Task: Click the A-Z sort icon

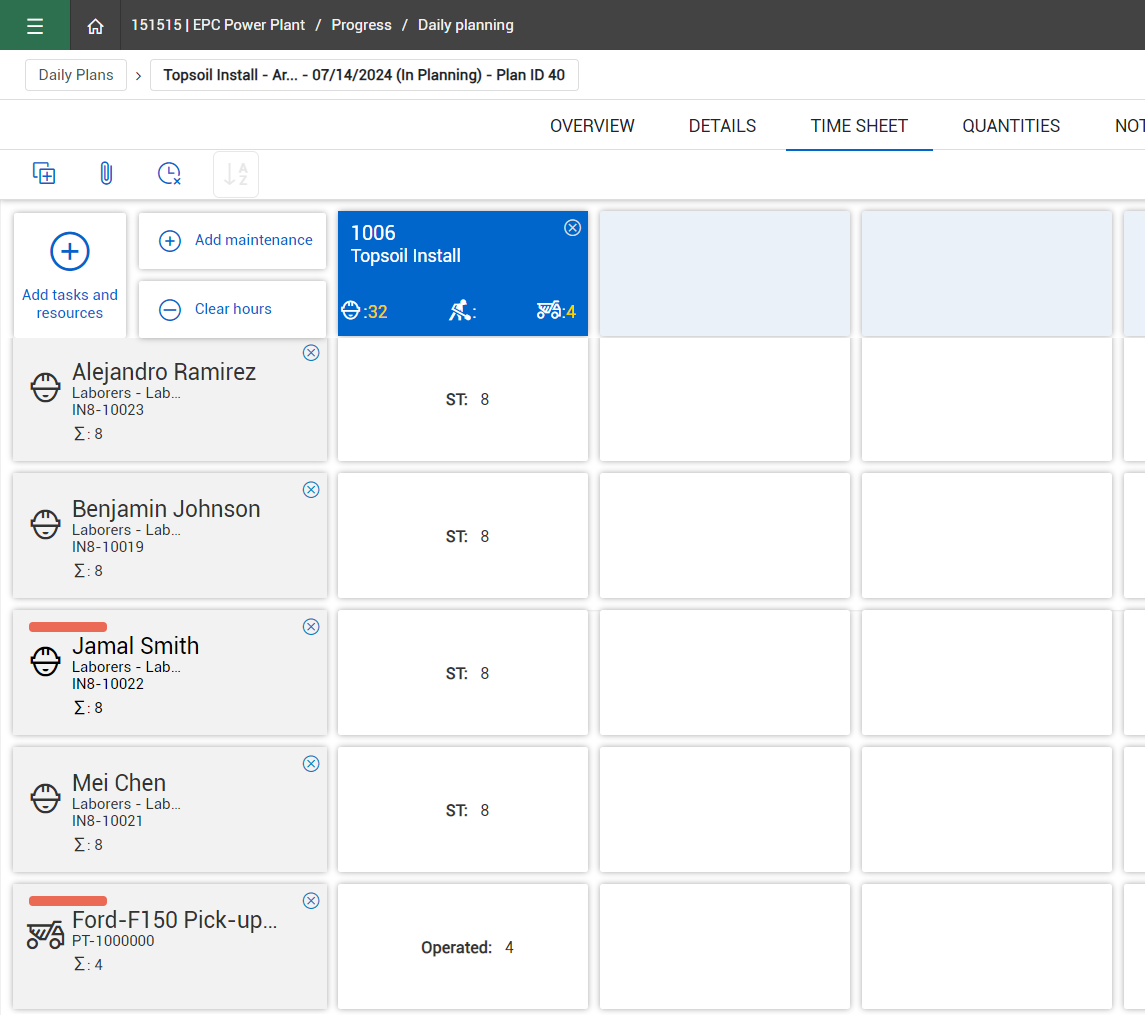Action: (236, 174)
